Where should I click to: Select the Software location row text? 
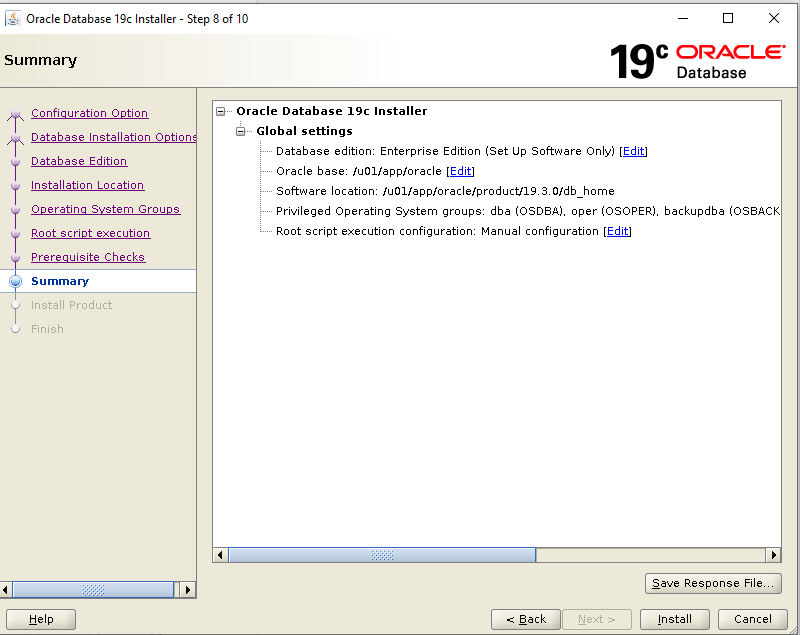point(445,191)
